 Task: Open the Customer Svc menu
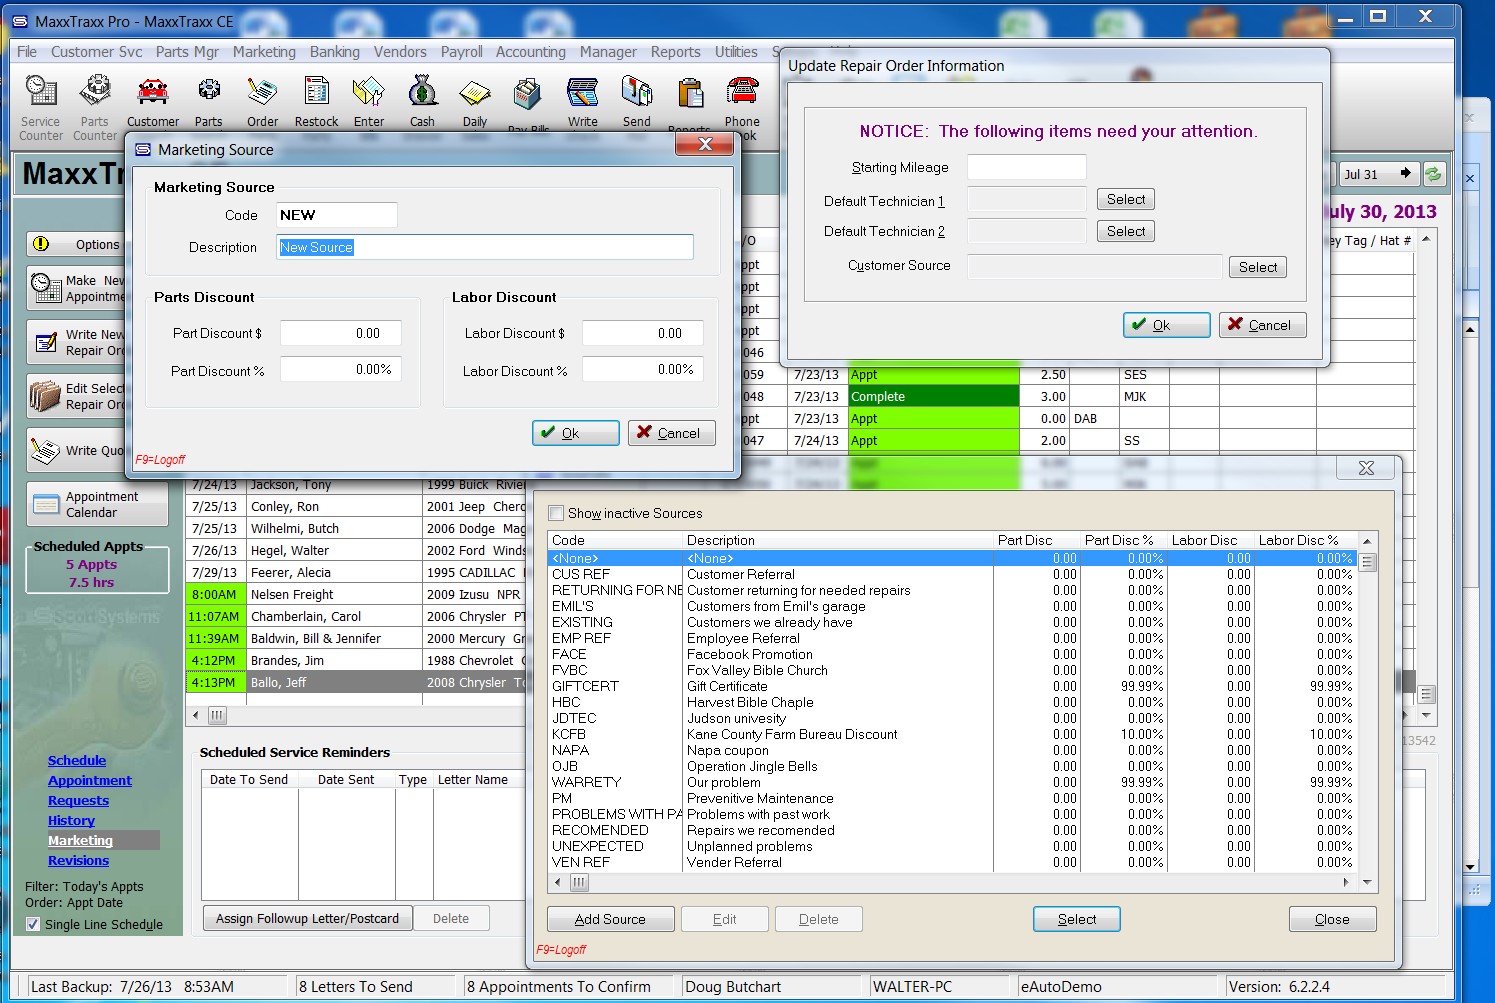[x=97, y=52]
